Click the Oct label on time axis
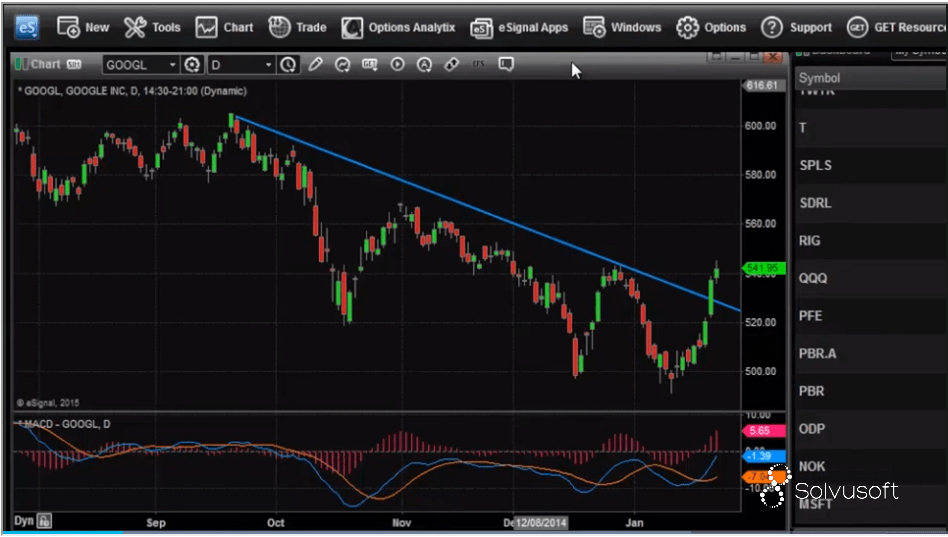 click(x=275, y=522)
